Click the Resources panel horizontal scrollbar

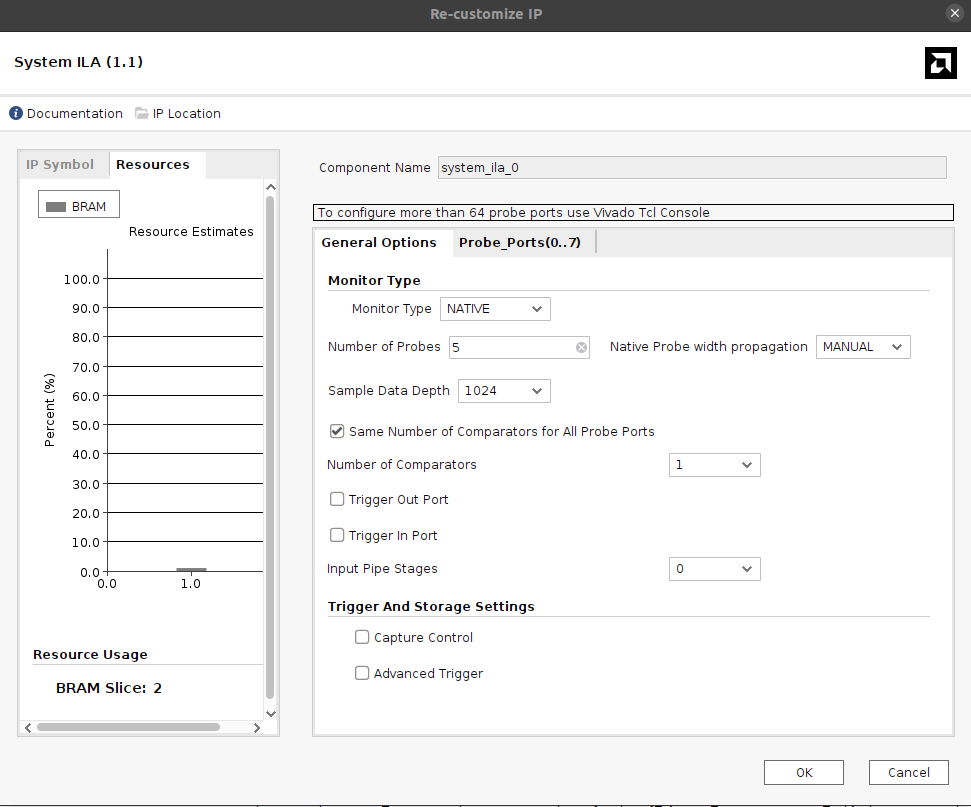(128, 727)
